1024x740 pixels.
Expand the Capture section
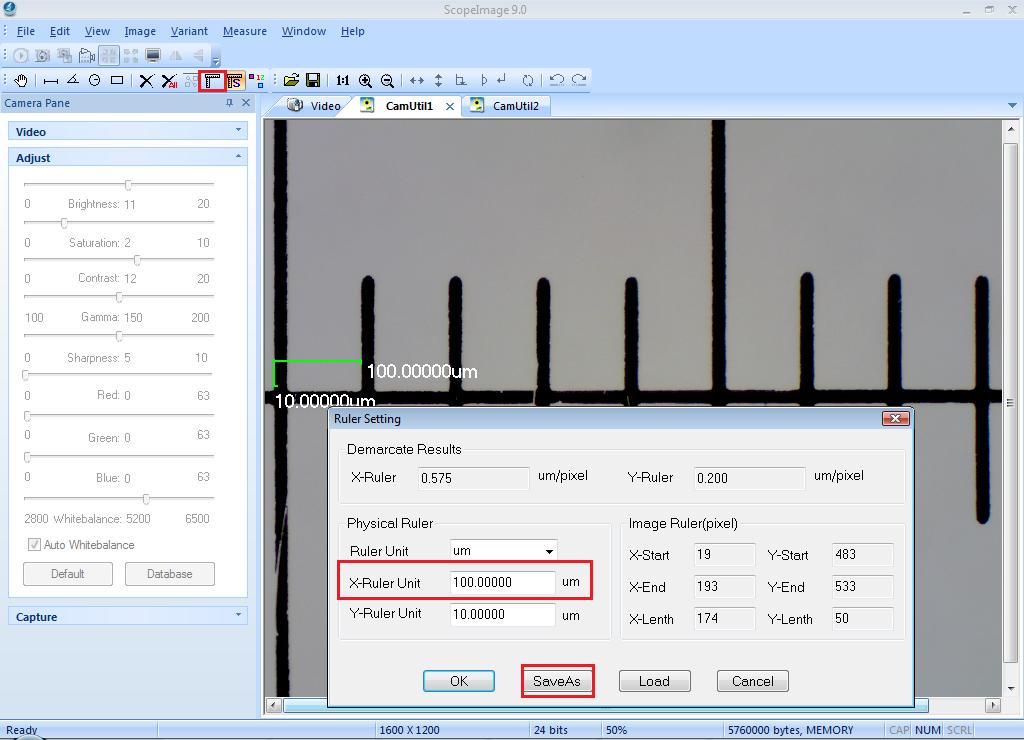click(238, 615)
